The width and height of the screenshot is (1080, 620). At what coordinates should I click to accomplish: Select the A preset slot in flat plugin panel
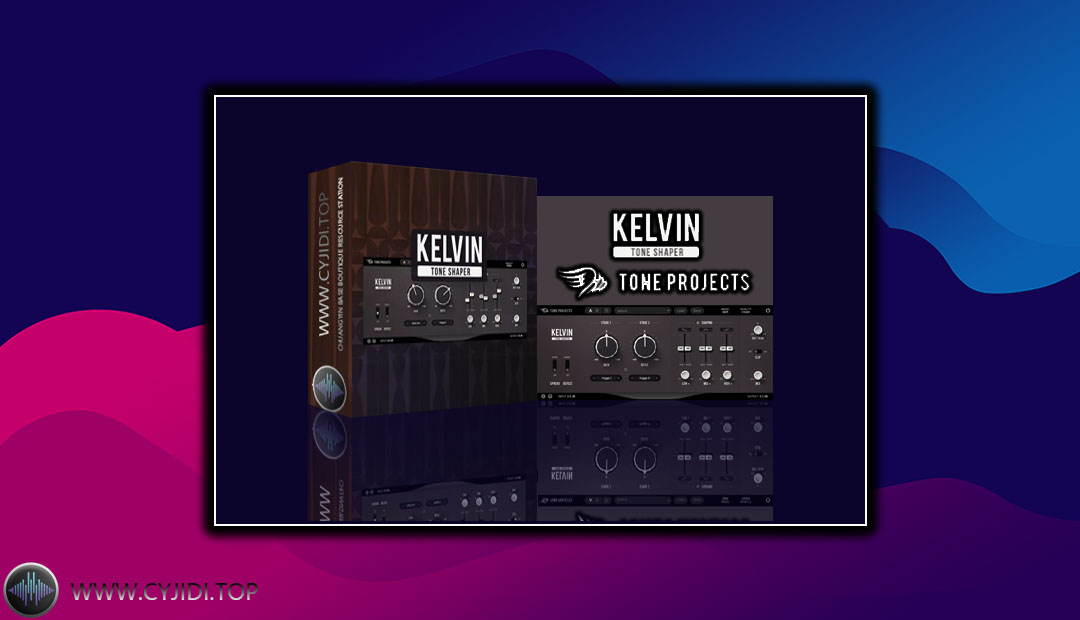[x=590, y=311]
